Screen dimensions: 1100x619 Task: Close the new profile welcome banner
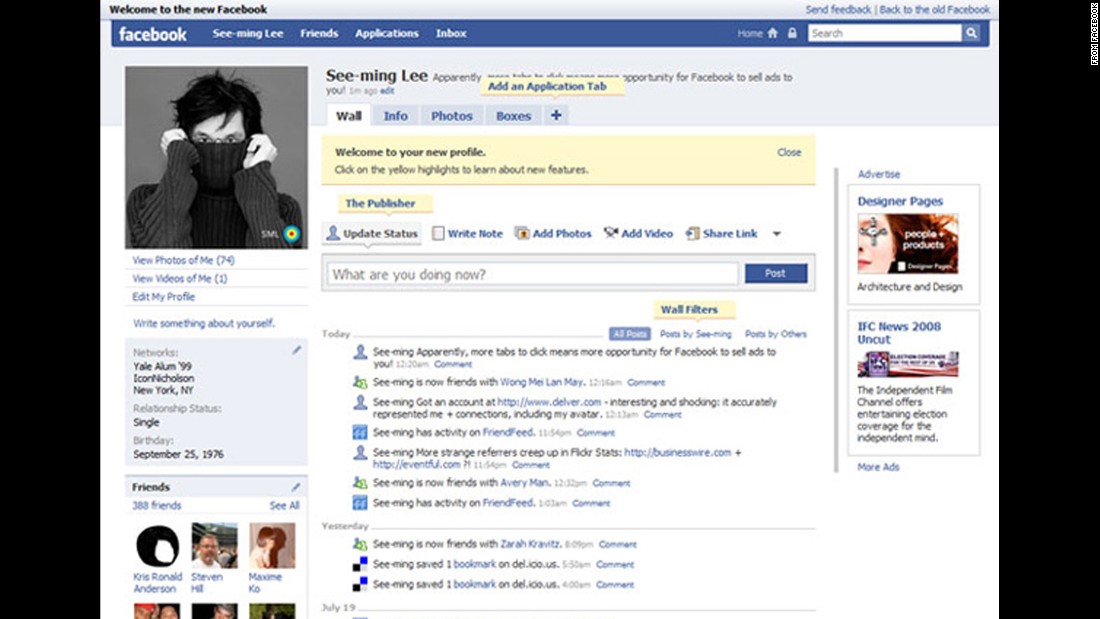[789, 152]
